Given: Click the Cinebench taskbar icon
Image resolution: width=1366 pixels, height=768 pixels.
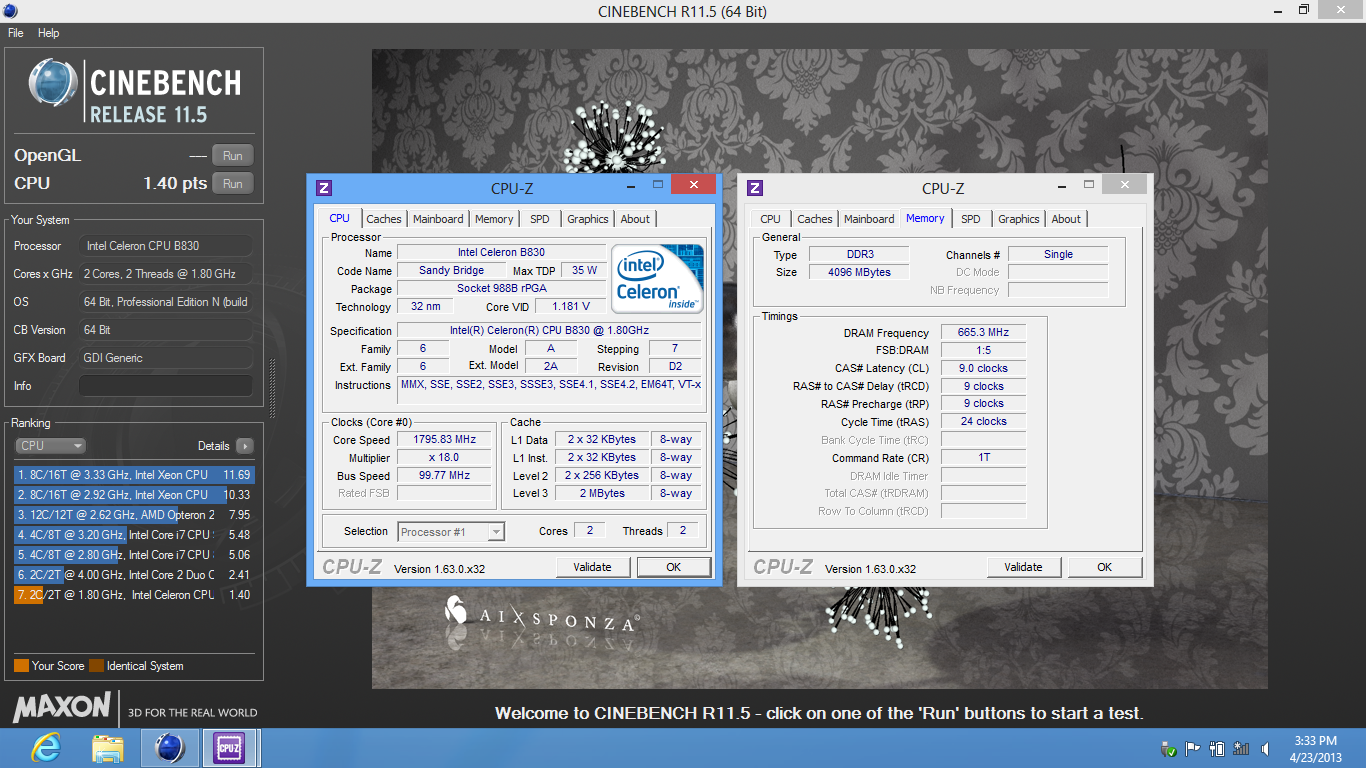Looking at the screenshot, I should [x=169, y=748].
